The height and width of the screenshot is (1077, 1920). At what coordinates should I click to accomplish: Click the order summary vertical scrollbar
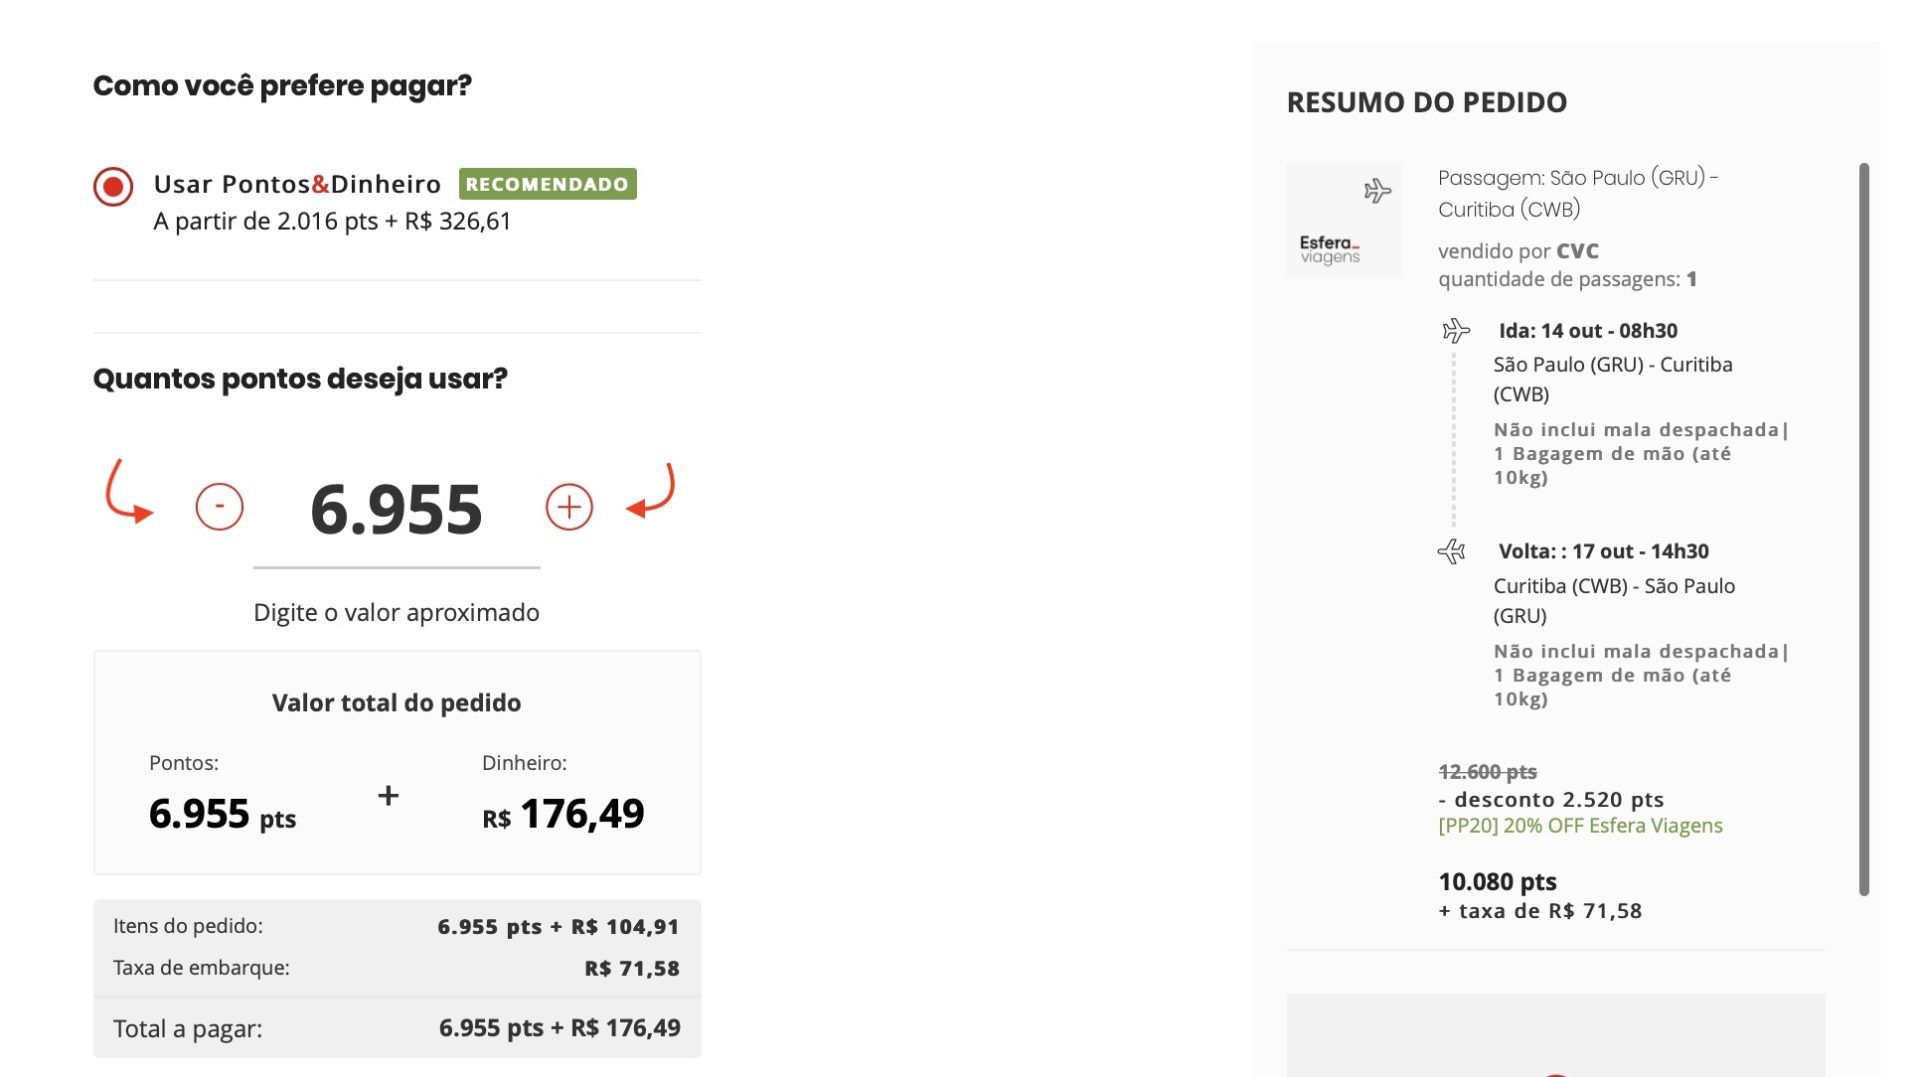pos(1863,529)
